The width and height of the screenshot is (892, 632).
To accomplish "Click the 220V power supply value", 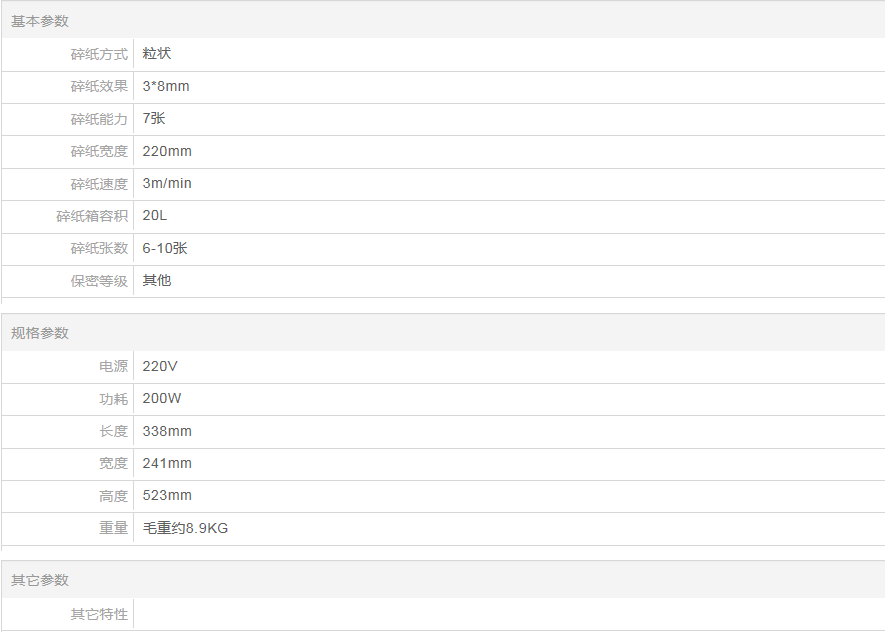I will tap(160, 366).
